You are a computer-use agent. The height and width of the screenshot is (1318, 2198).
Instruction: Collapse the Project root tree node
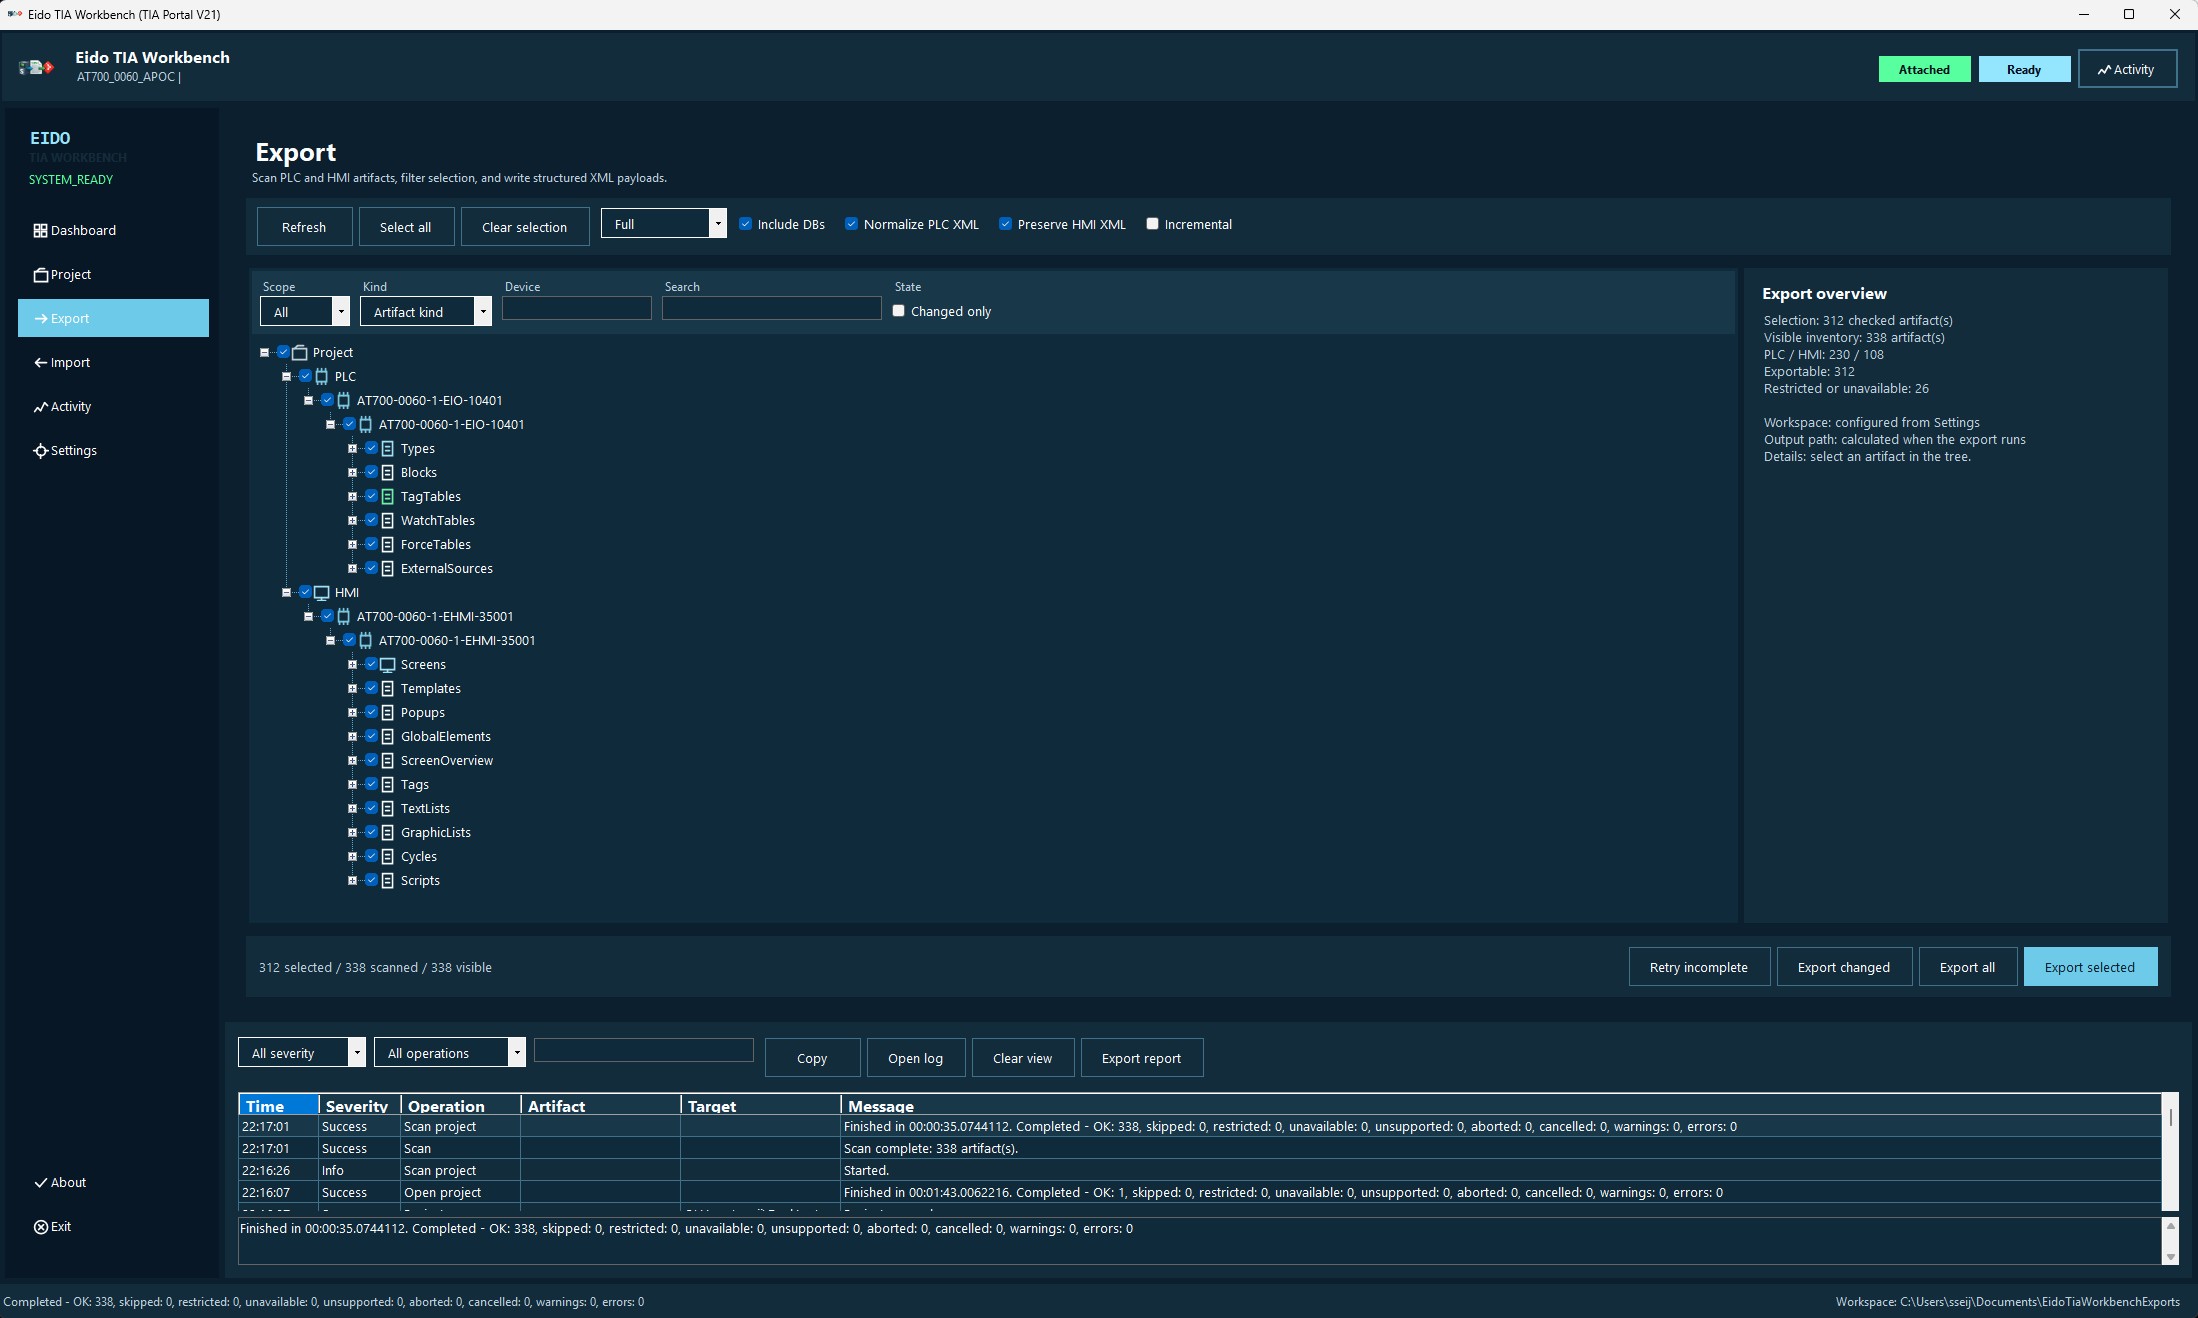[264, 353]
